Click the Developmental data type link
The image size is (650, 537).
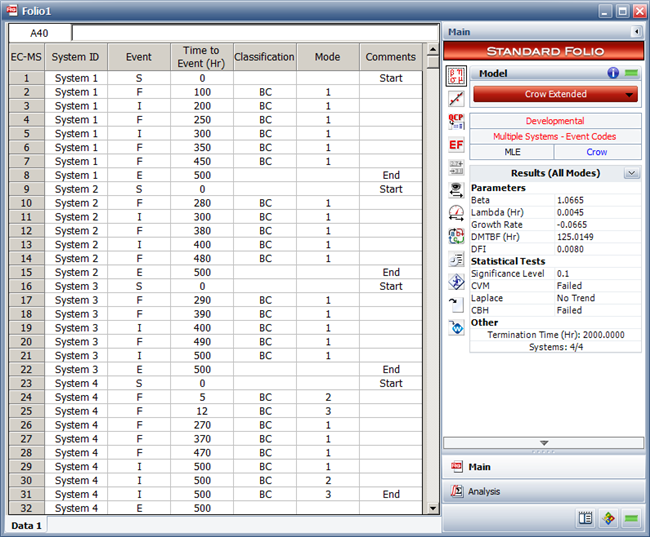[555, 121]
